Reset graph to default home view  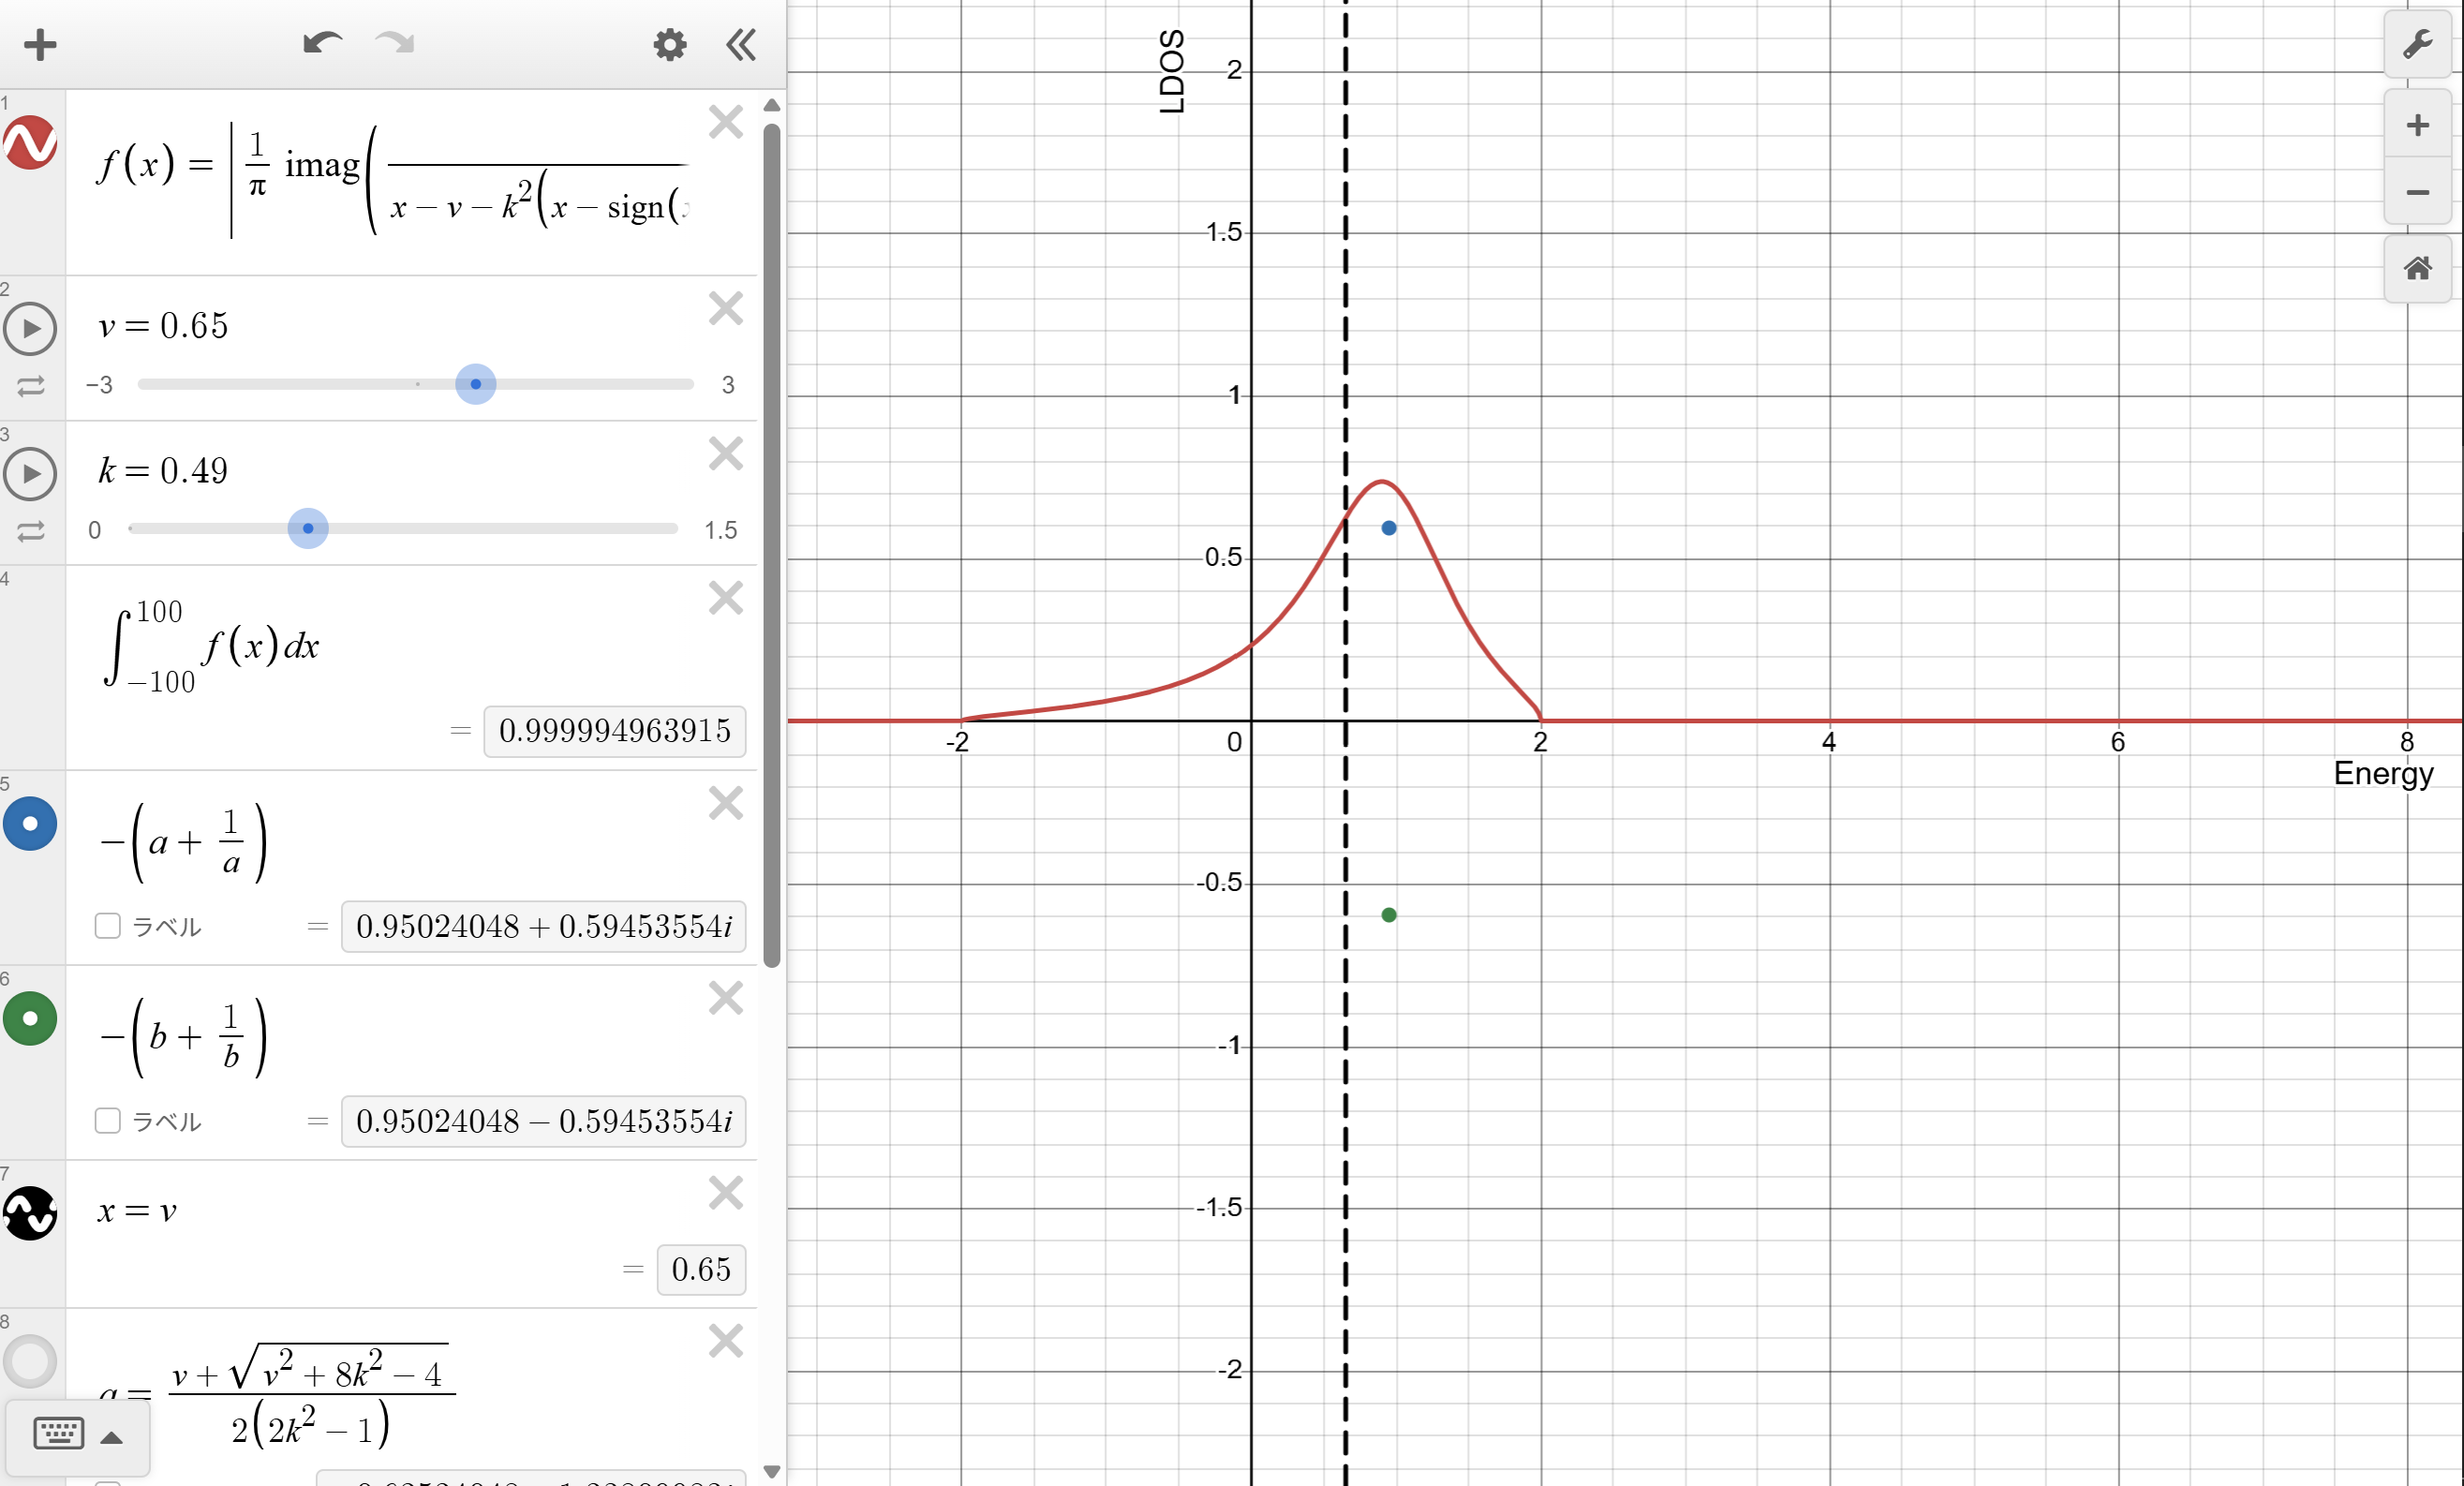point(2416,268)
